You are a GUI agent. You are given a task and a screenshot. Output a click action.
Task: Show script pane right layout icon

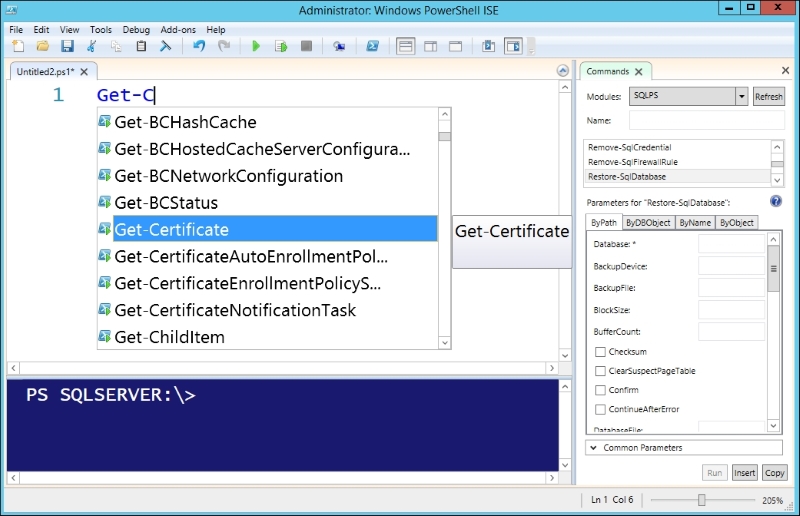[x=431, y=46]
